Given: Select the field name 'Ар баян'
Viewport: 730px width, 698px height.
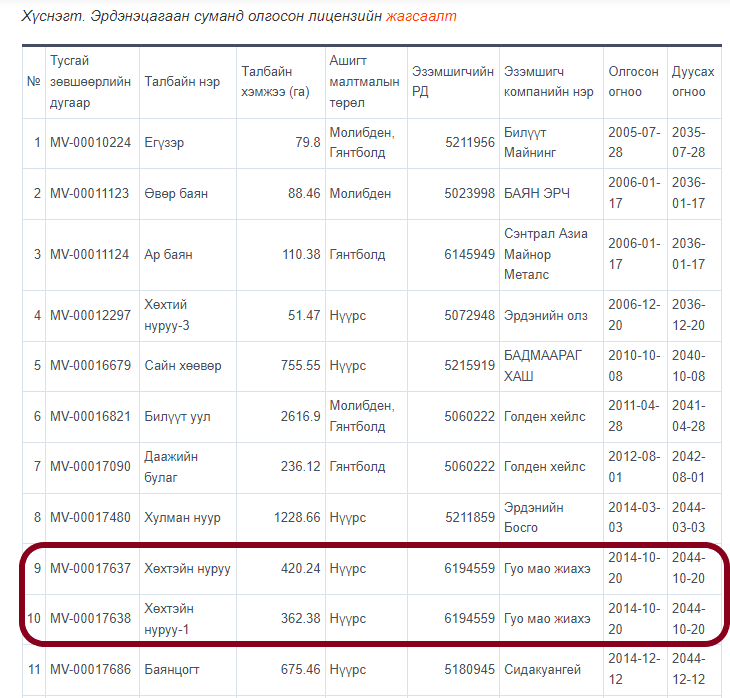Looking at the screenshot, I should pyautogui.click(x=168, y=255).
